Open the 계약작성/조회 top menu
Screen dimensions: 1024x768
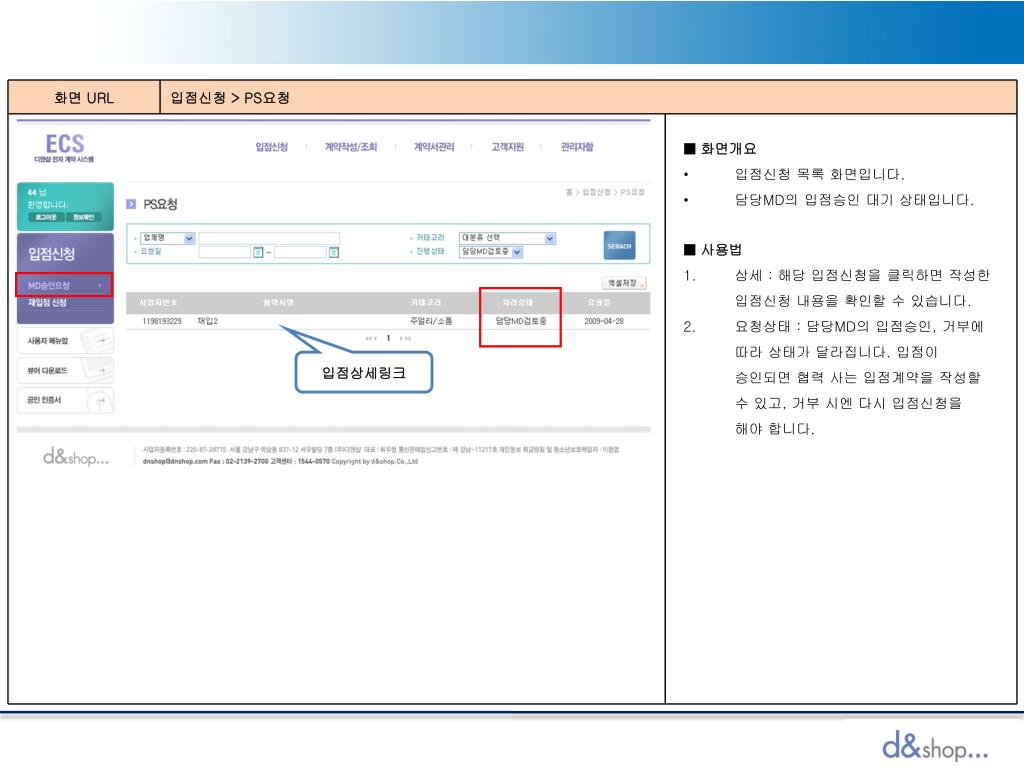click(351, 147)
